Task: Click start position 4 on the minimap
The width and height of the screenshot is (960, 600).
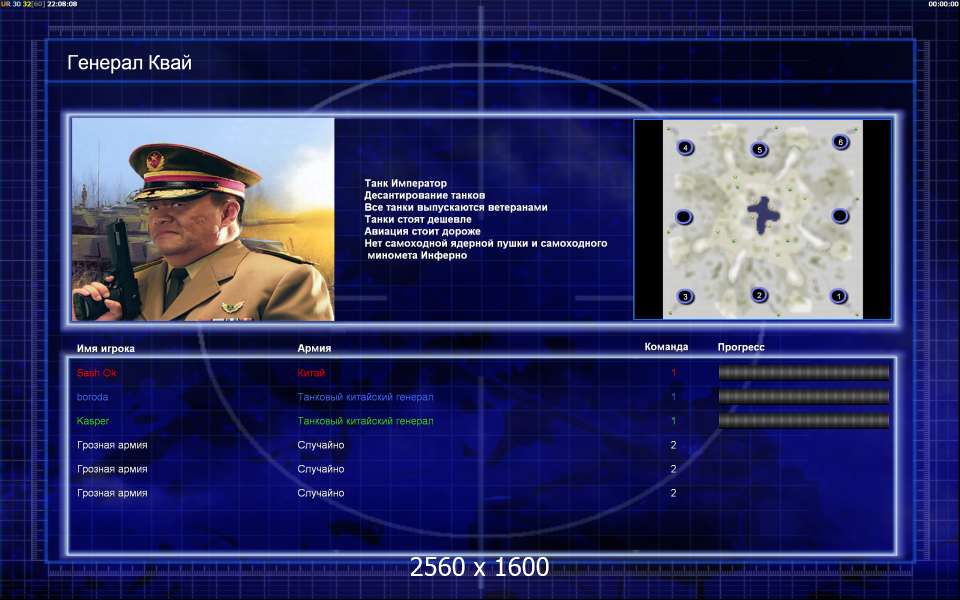Action: click(685, 148)
